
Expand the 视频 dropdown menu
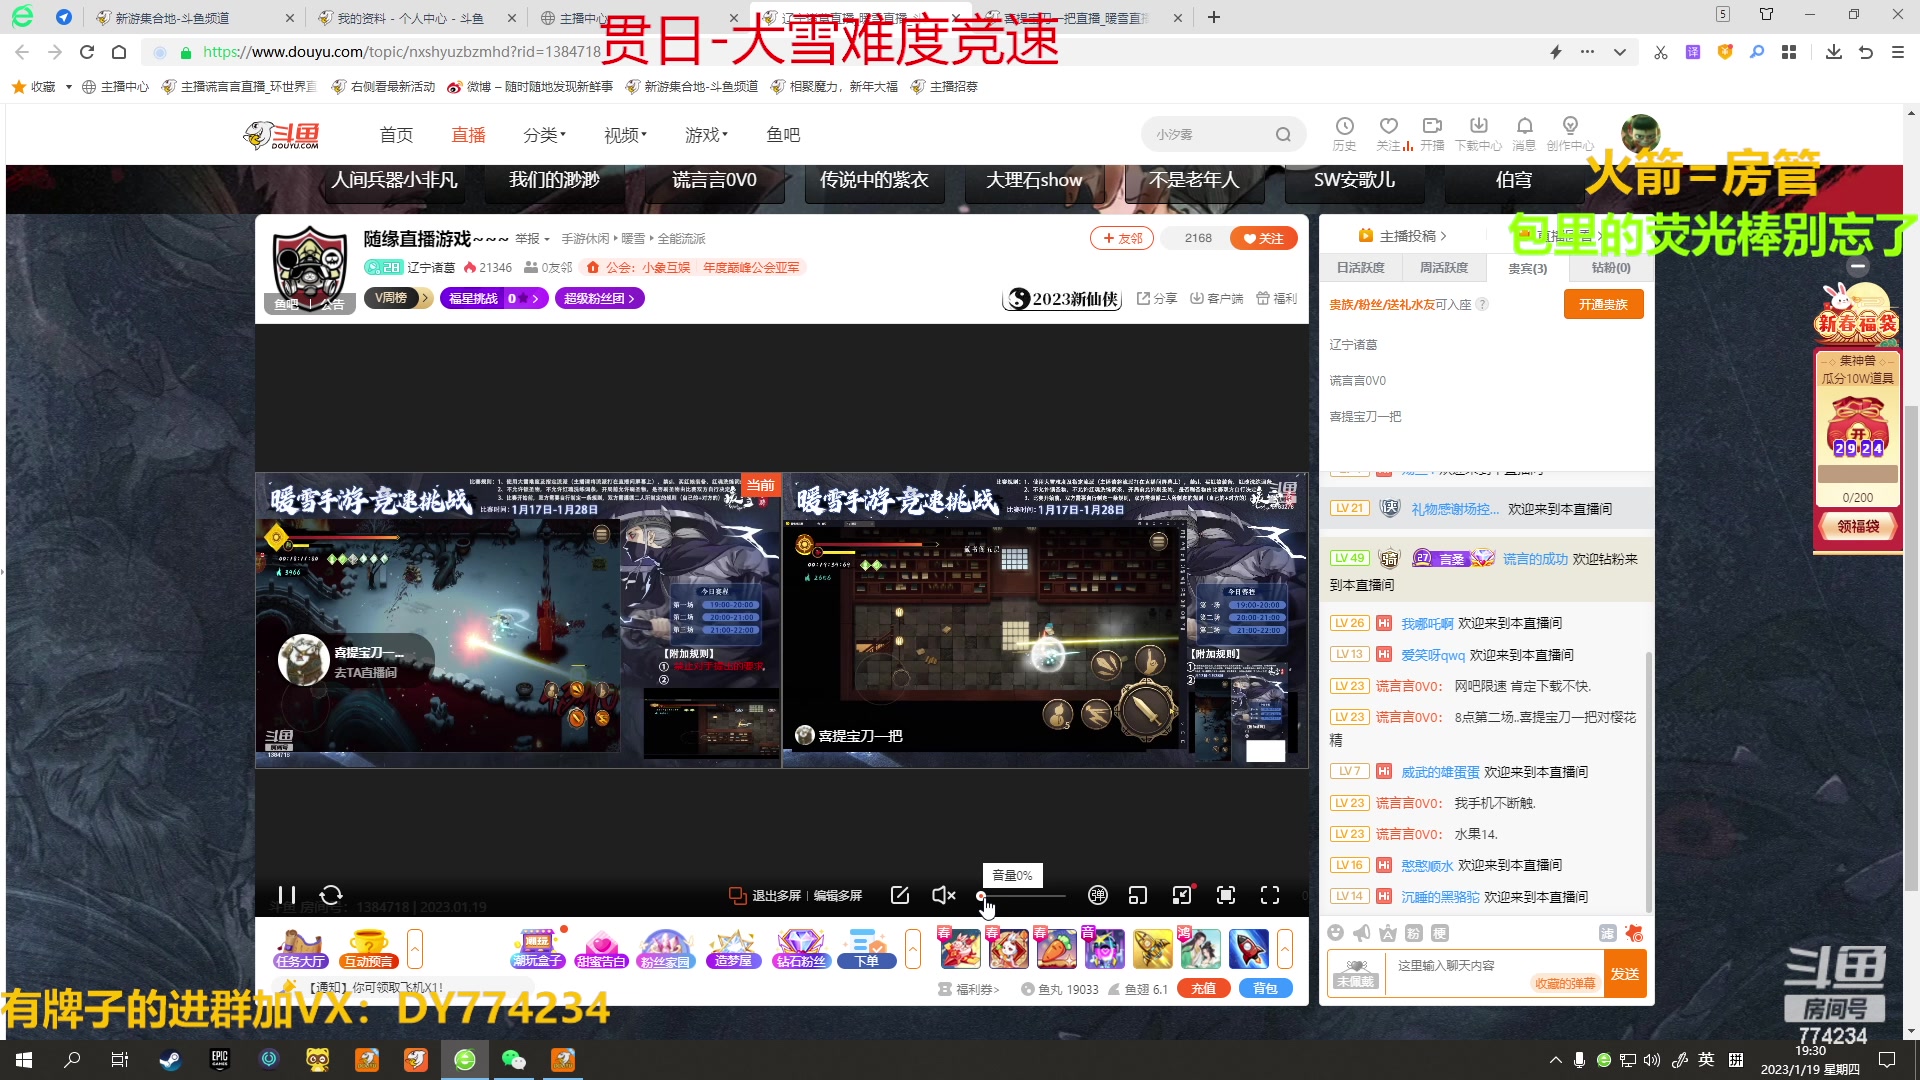625,135
